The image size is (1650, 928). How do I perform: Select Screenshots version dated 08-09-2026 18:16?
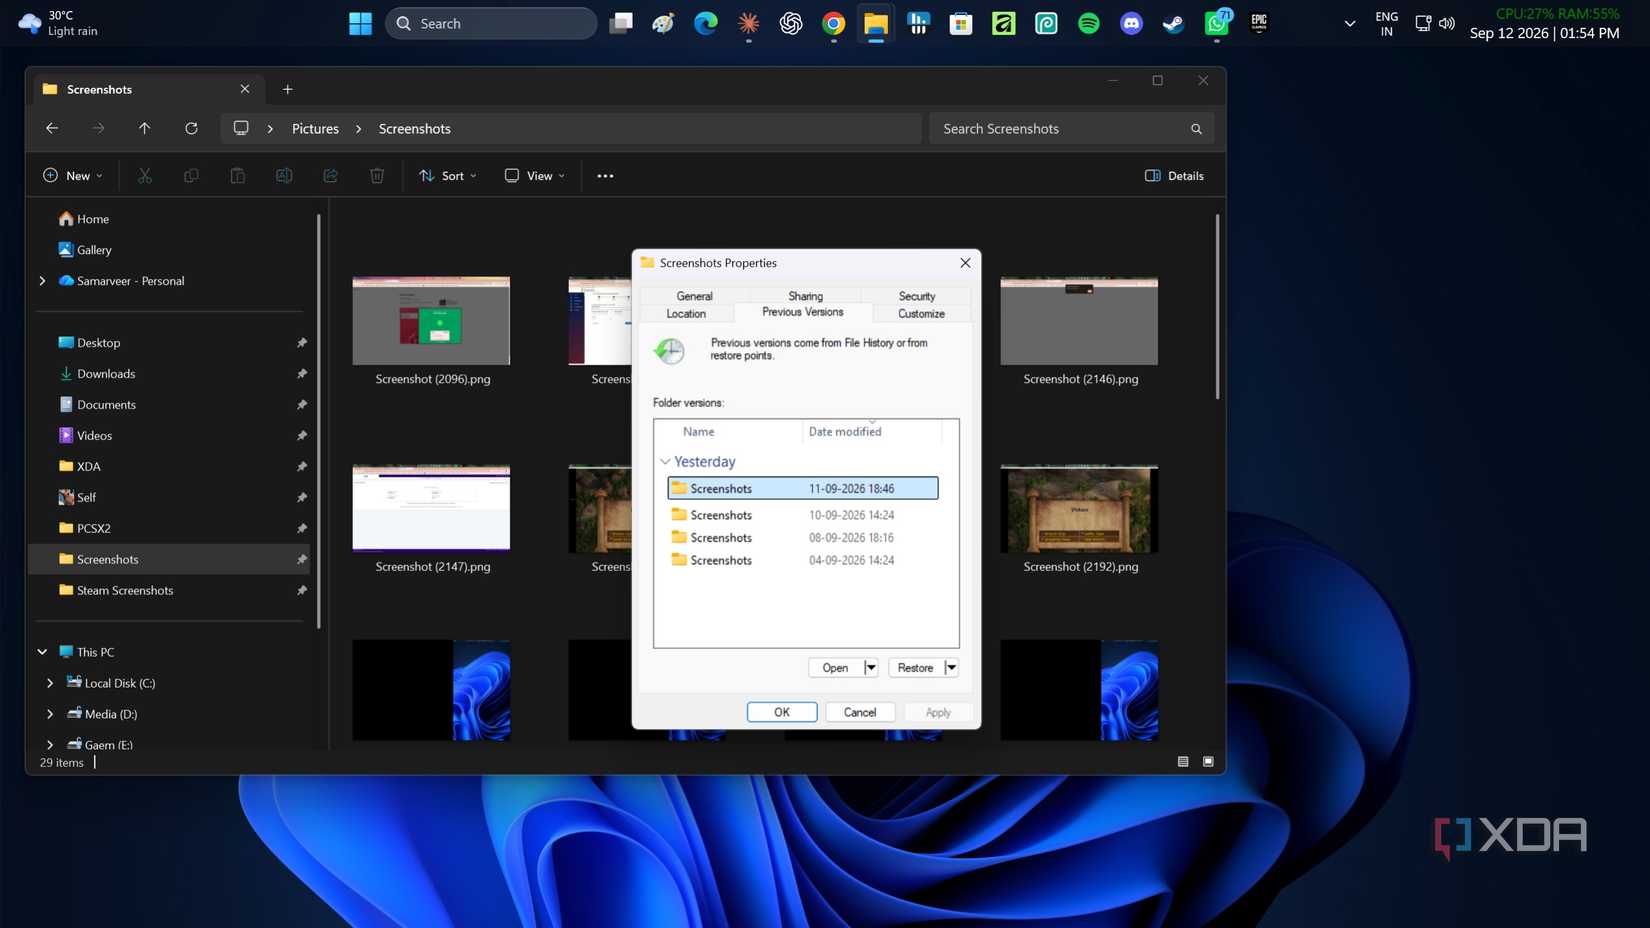coord(803,538)
